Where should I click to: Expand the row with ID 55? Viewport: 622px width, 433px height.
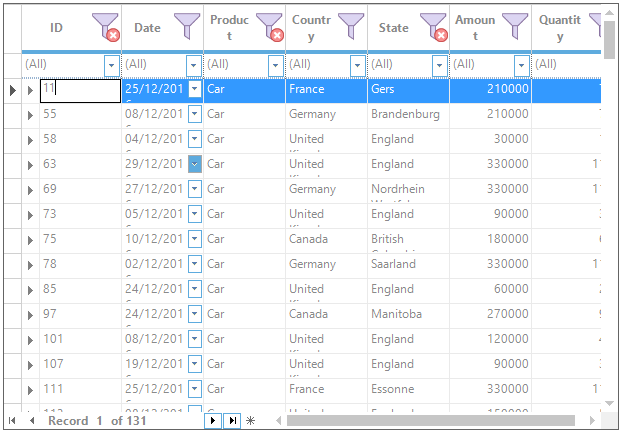(31, 115)
